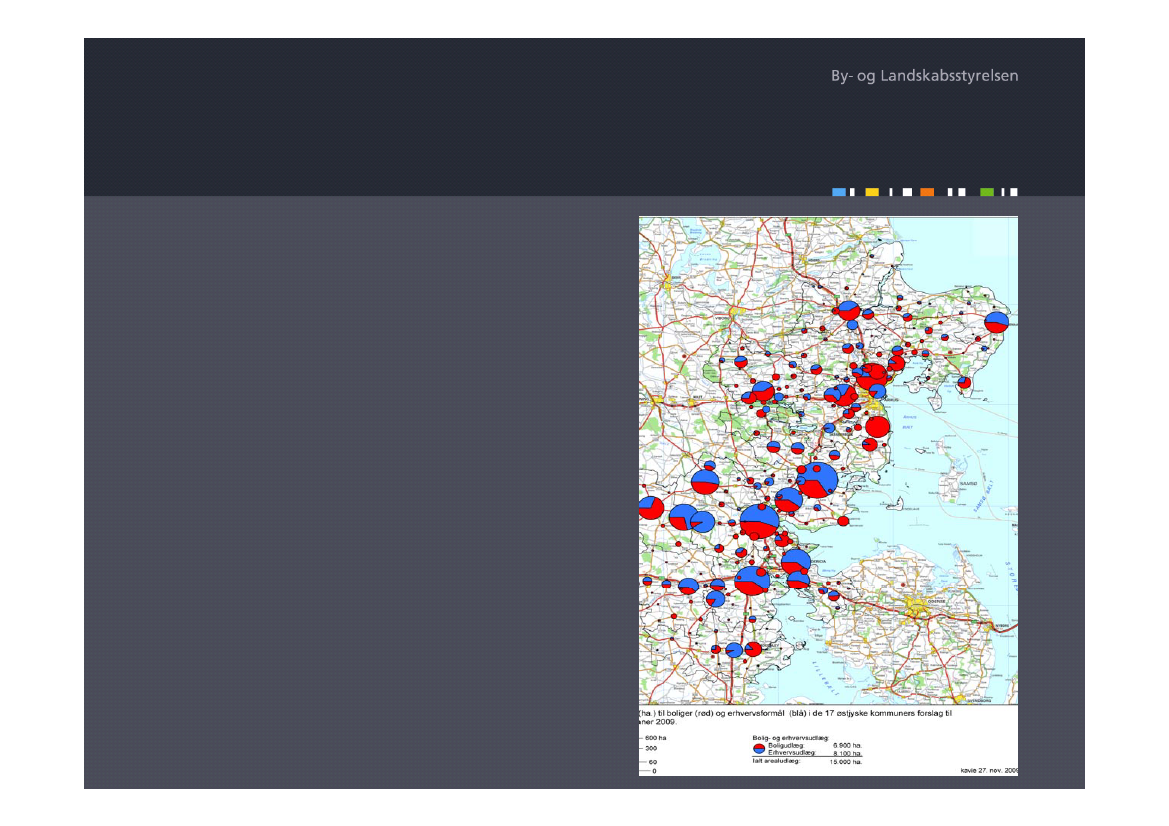Click the yellow square in header strip
The image size is (1169, 826).
872,192
